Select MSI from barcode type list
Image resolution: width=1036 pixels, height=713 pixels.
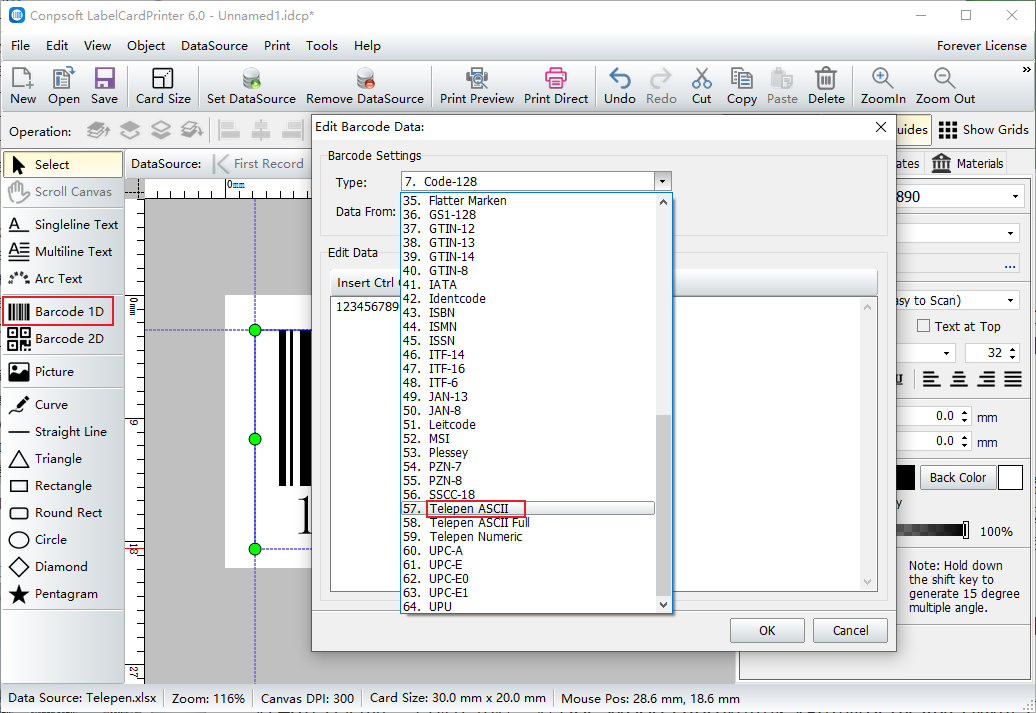point(527,438)
